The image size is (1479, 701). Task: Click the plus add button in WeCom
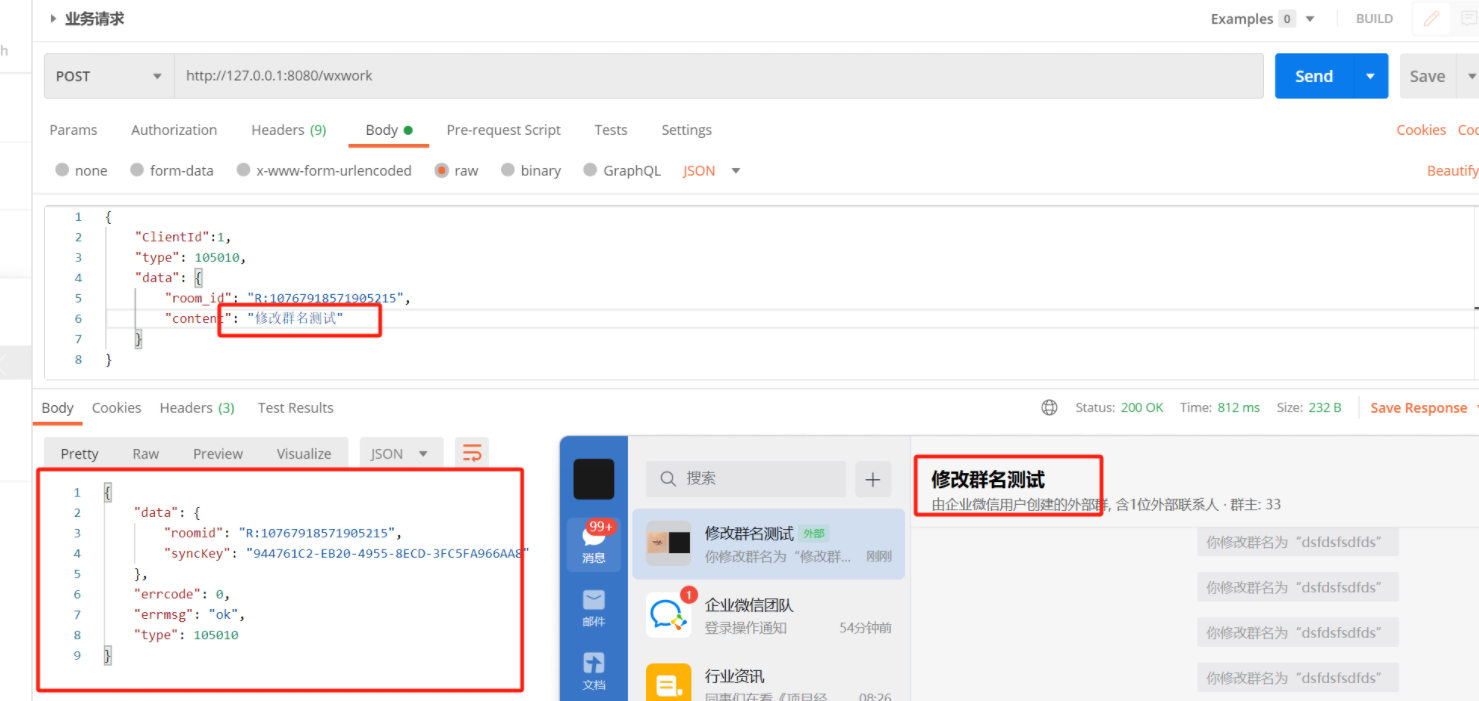coord(872,479)
